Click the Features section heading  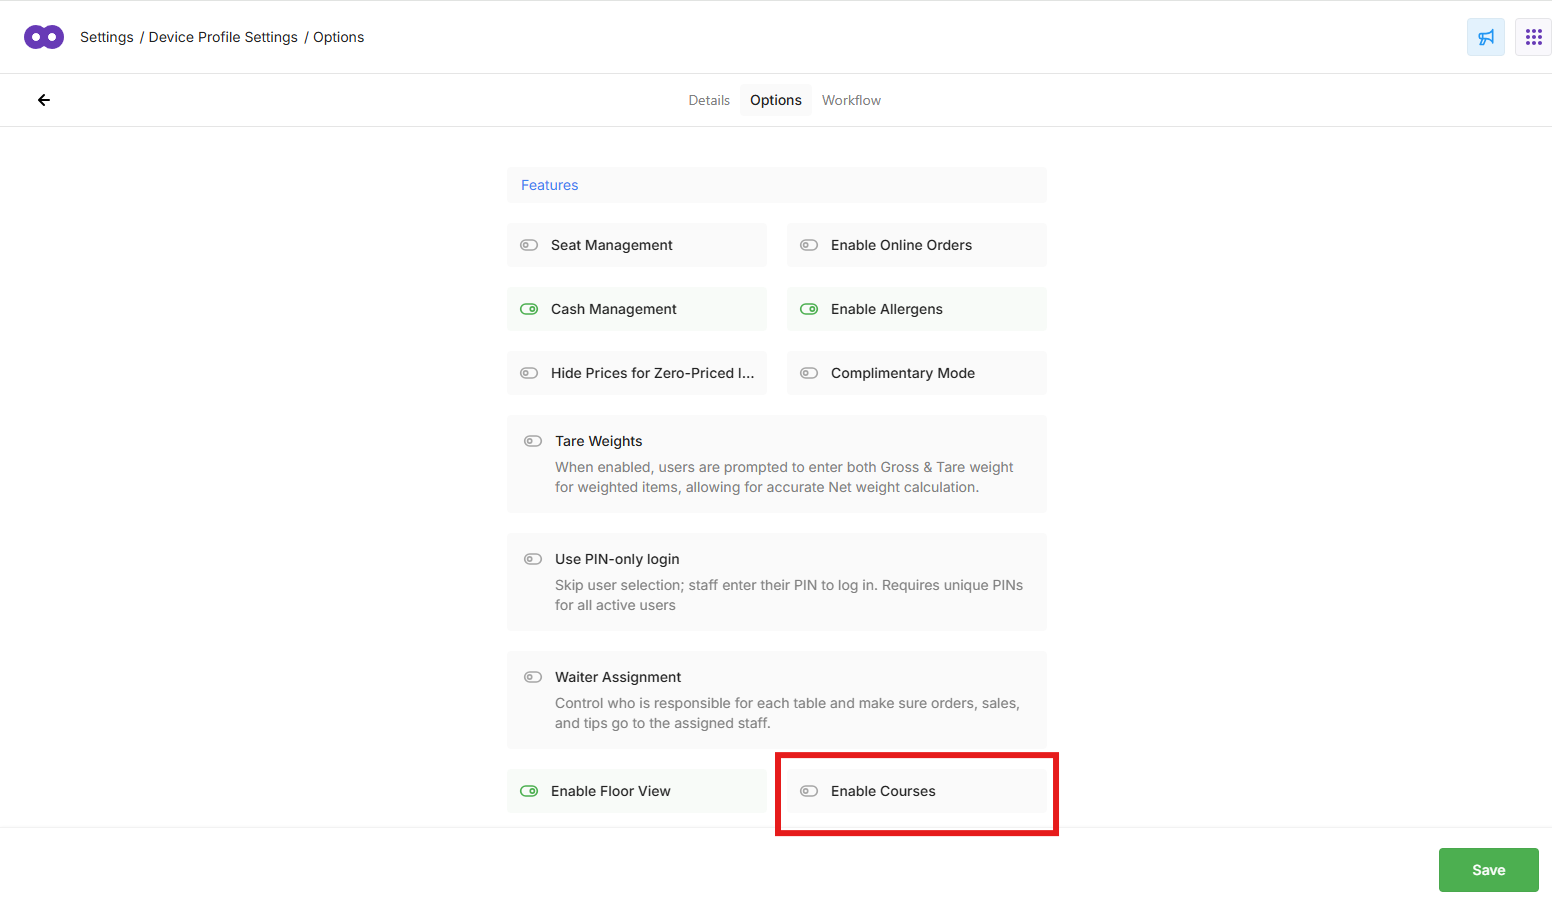coord(549,185)
